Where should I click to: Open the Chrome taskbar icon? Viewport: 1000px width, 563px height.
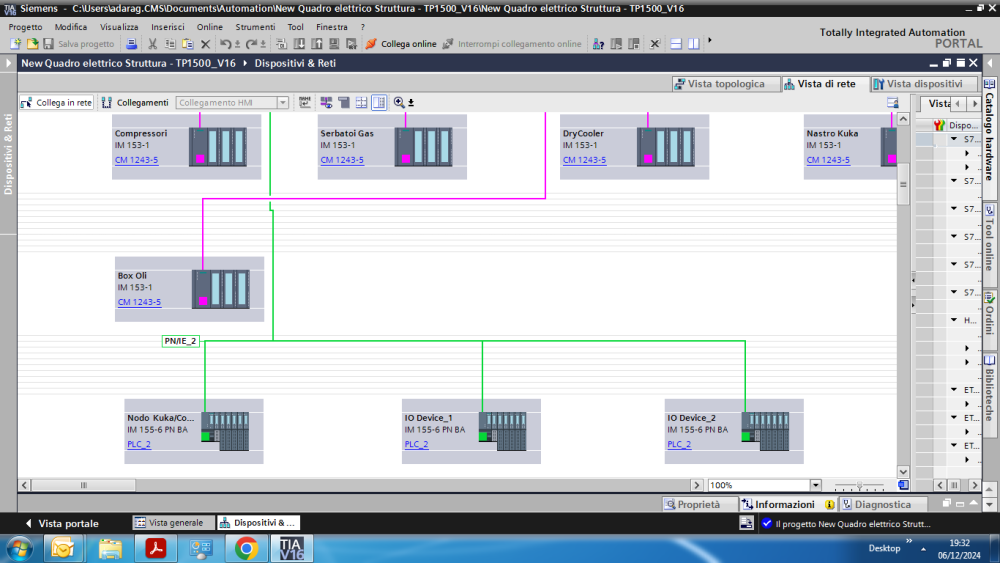(x=246, y=548)
